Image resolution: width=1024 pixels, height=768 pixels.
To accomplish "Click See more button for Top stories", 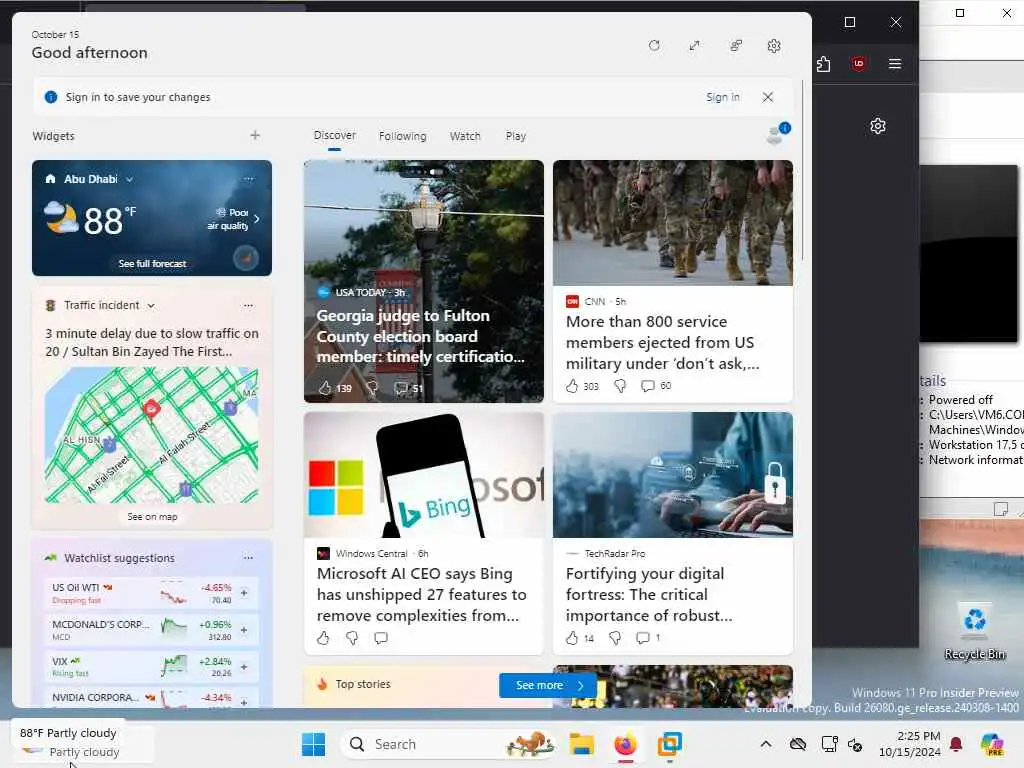I will click(548, 685).
